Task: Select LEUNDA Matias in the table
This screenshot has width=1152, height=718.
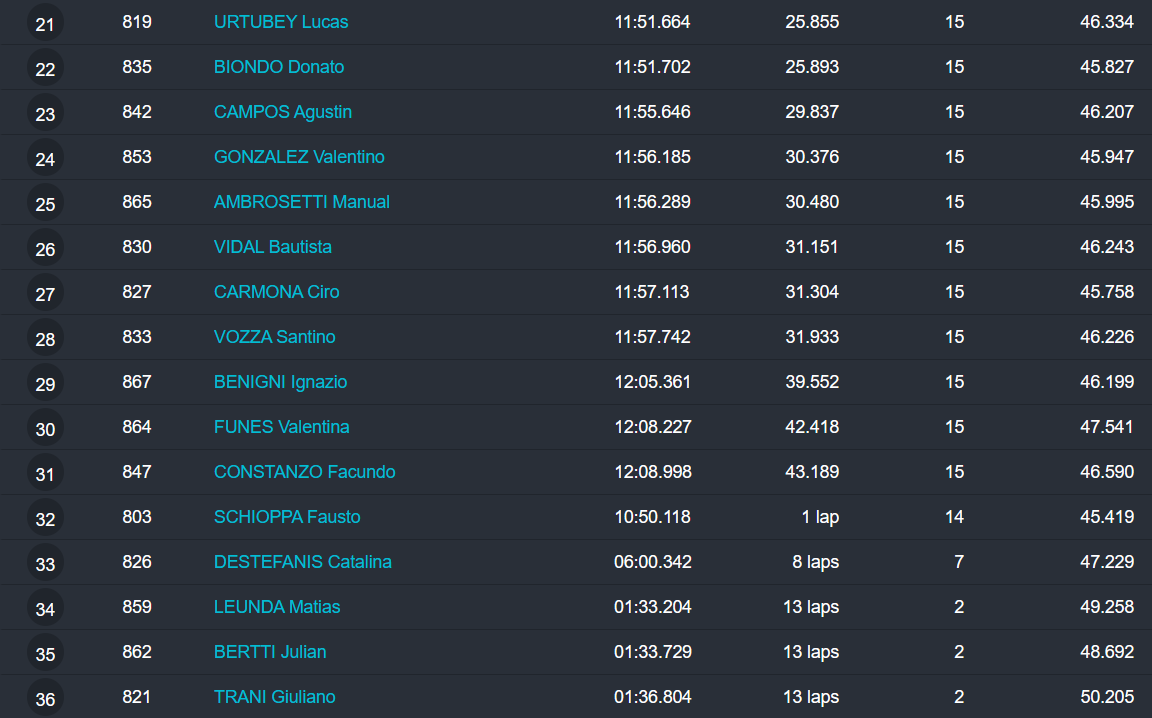Action: point(277,607)
